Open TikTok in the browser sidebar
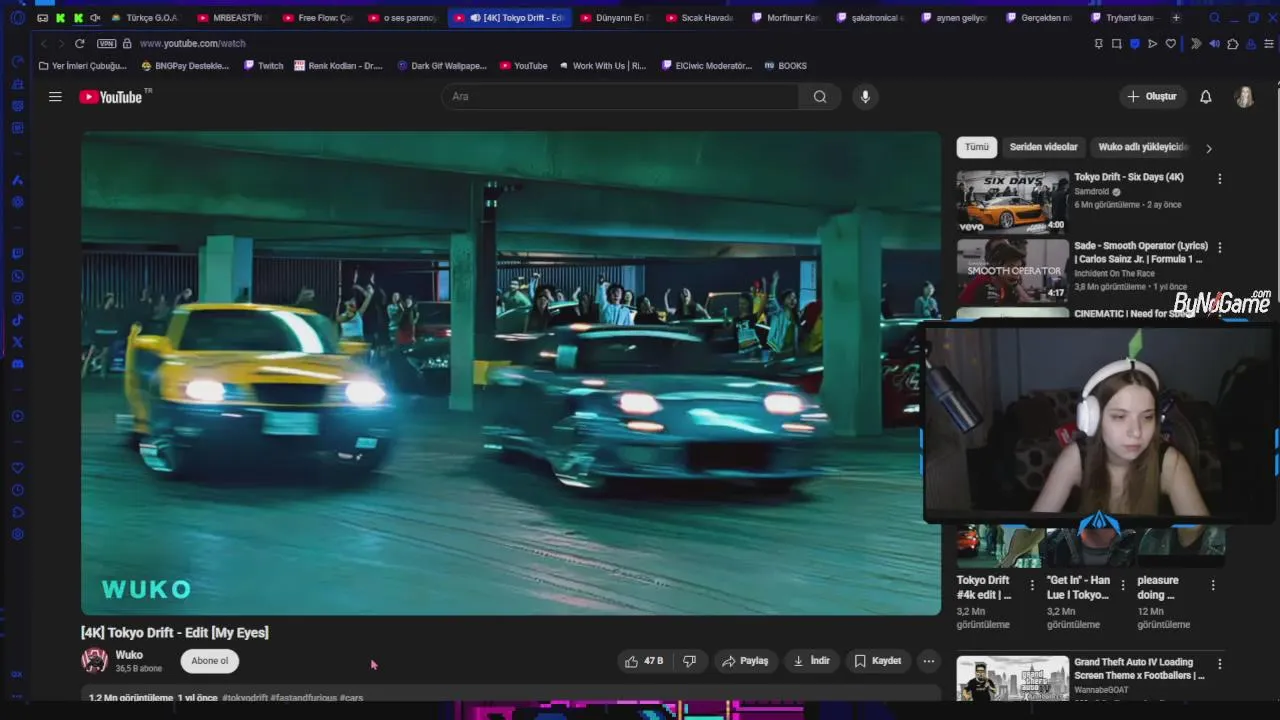 tap(17, 320)
